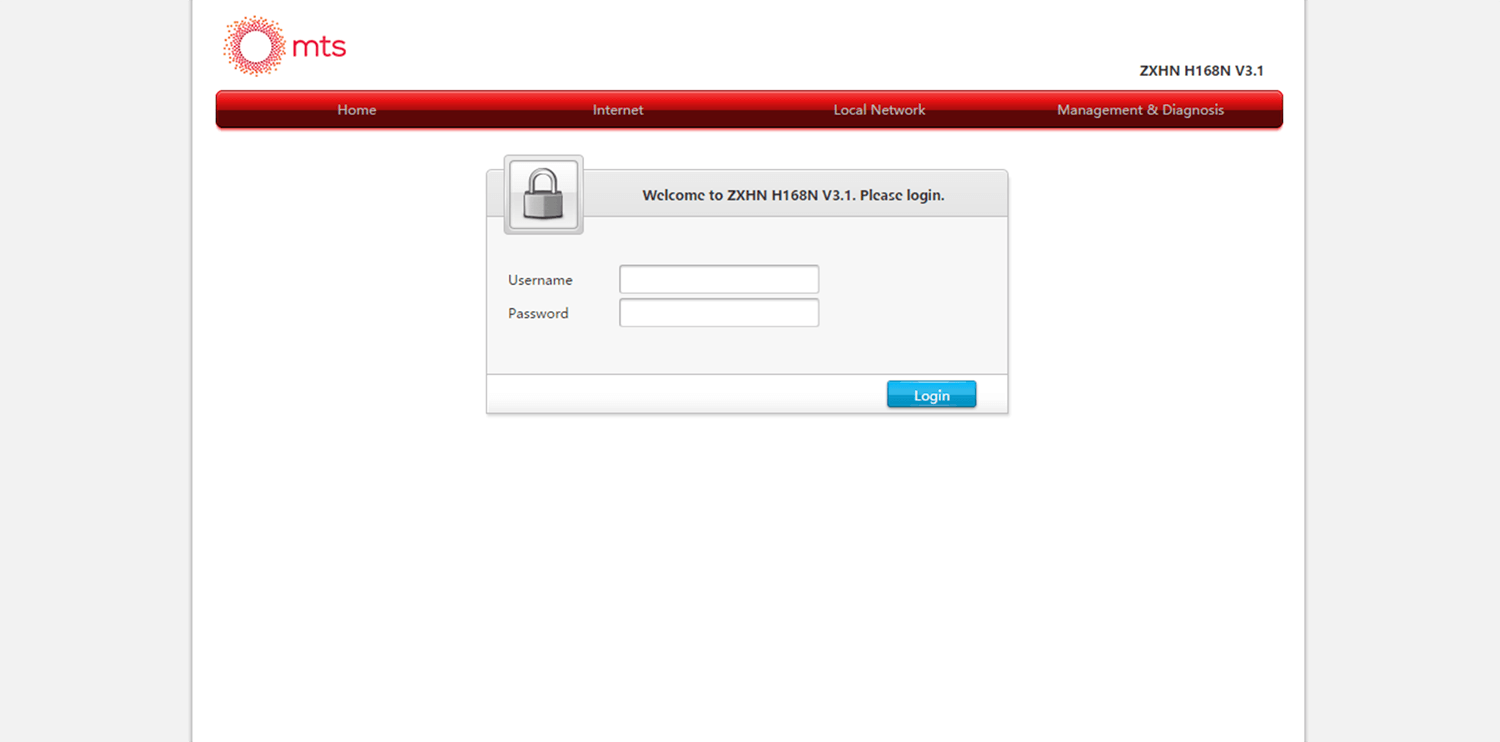Click the blue Login button
This screenshot has width=1500, height=742.
(x=931, y=395)
